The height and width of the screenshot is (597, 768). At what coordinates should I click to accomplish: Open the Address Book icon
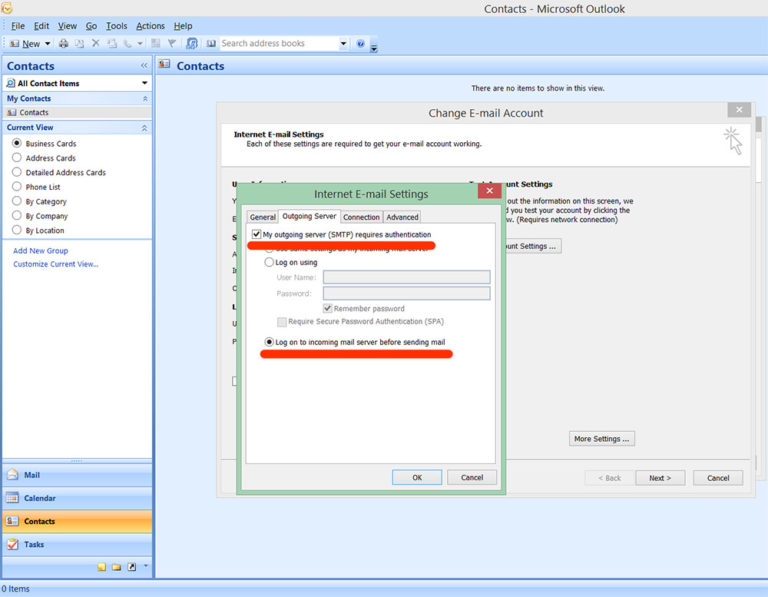[x=211, y=44]
